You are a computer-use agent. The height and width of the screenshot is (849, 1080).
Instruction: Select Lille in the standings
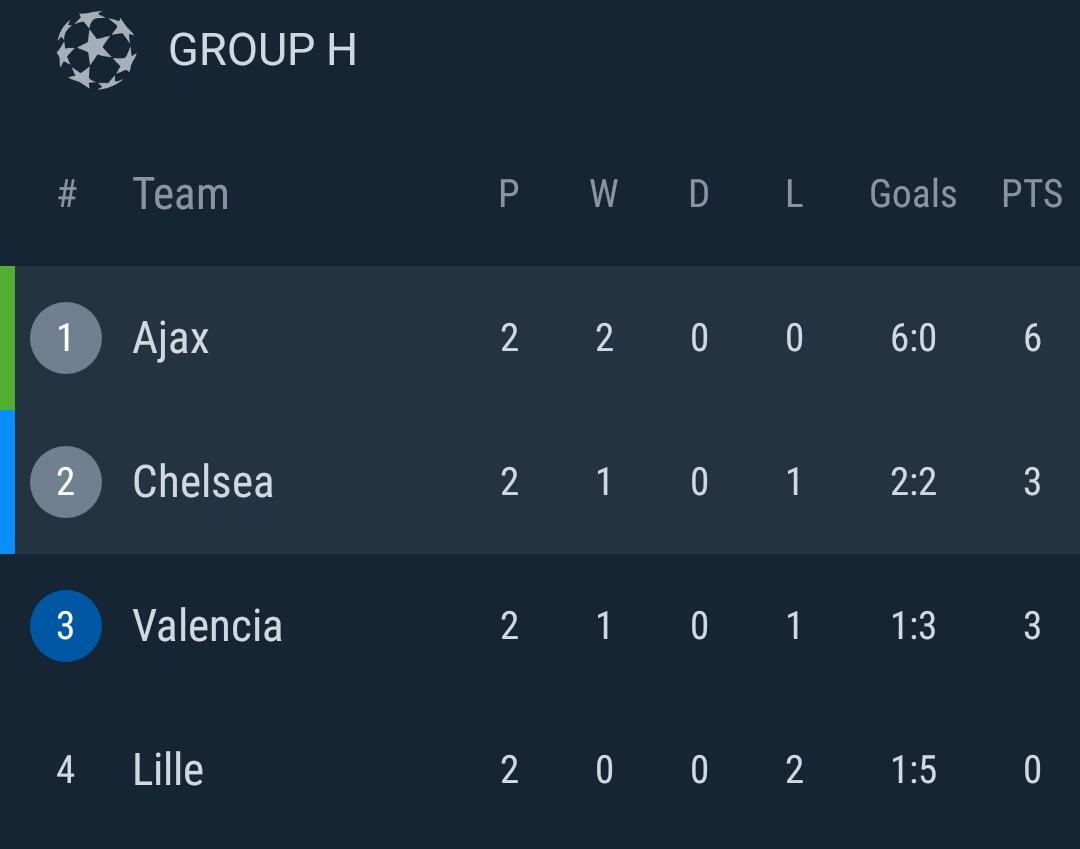(x=168, y=770)
